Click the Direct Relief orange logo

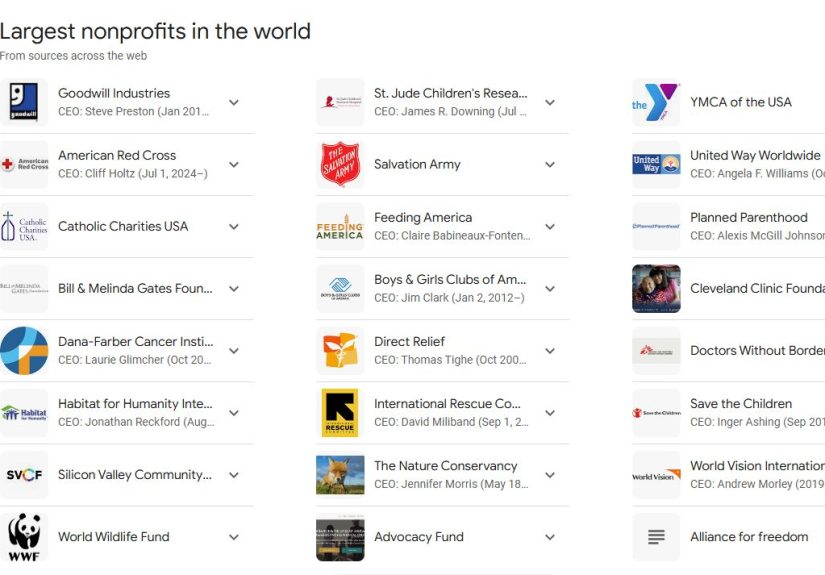tap(340, 350)
